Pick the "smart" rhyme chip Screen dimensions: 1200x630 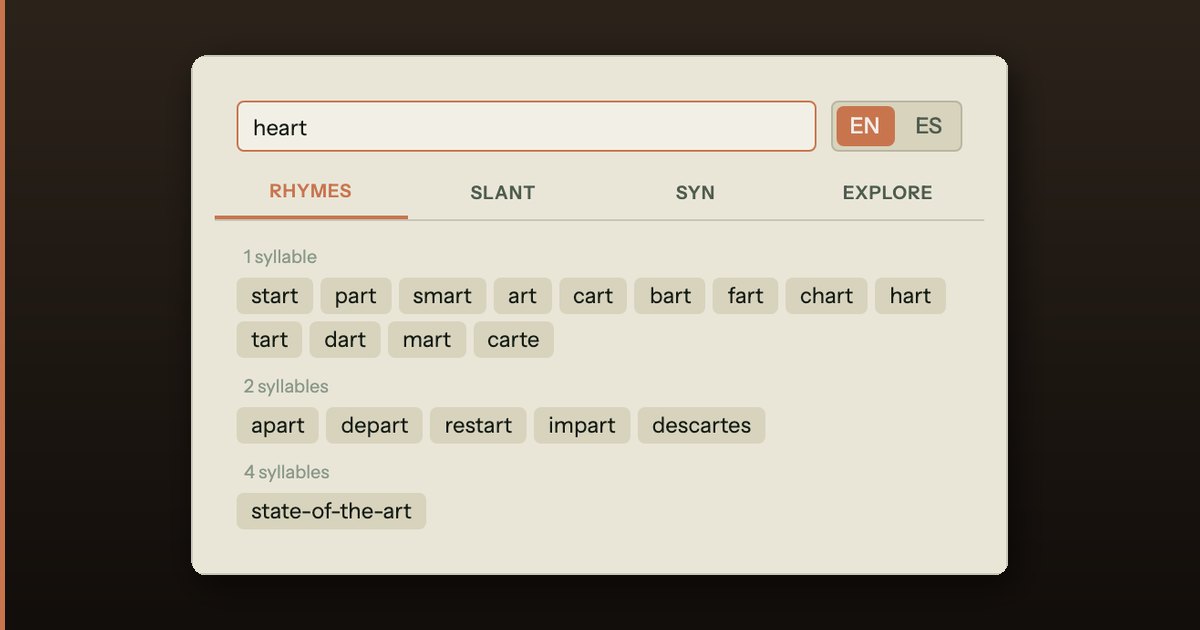[442, 296]
